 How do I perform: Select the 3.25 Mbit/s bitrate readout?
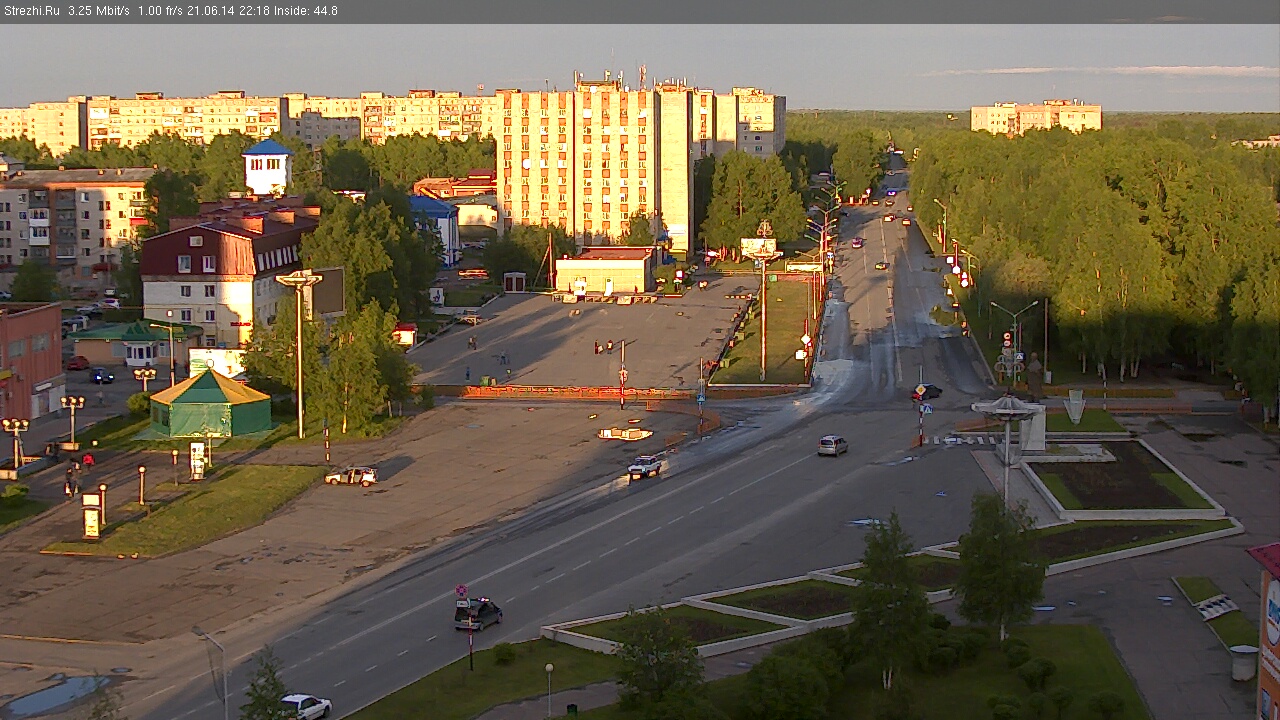99,11
